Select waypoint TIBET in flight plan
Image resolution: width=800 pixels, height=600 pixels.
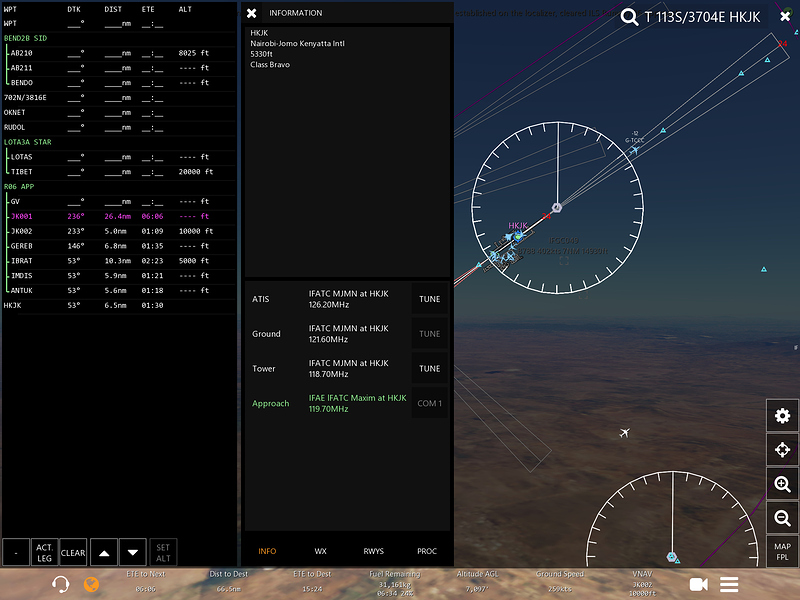click(x=119, y=172)
